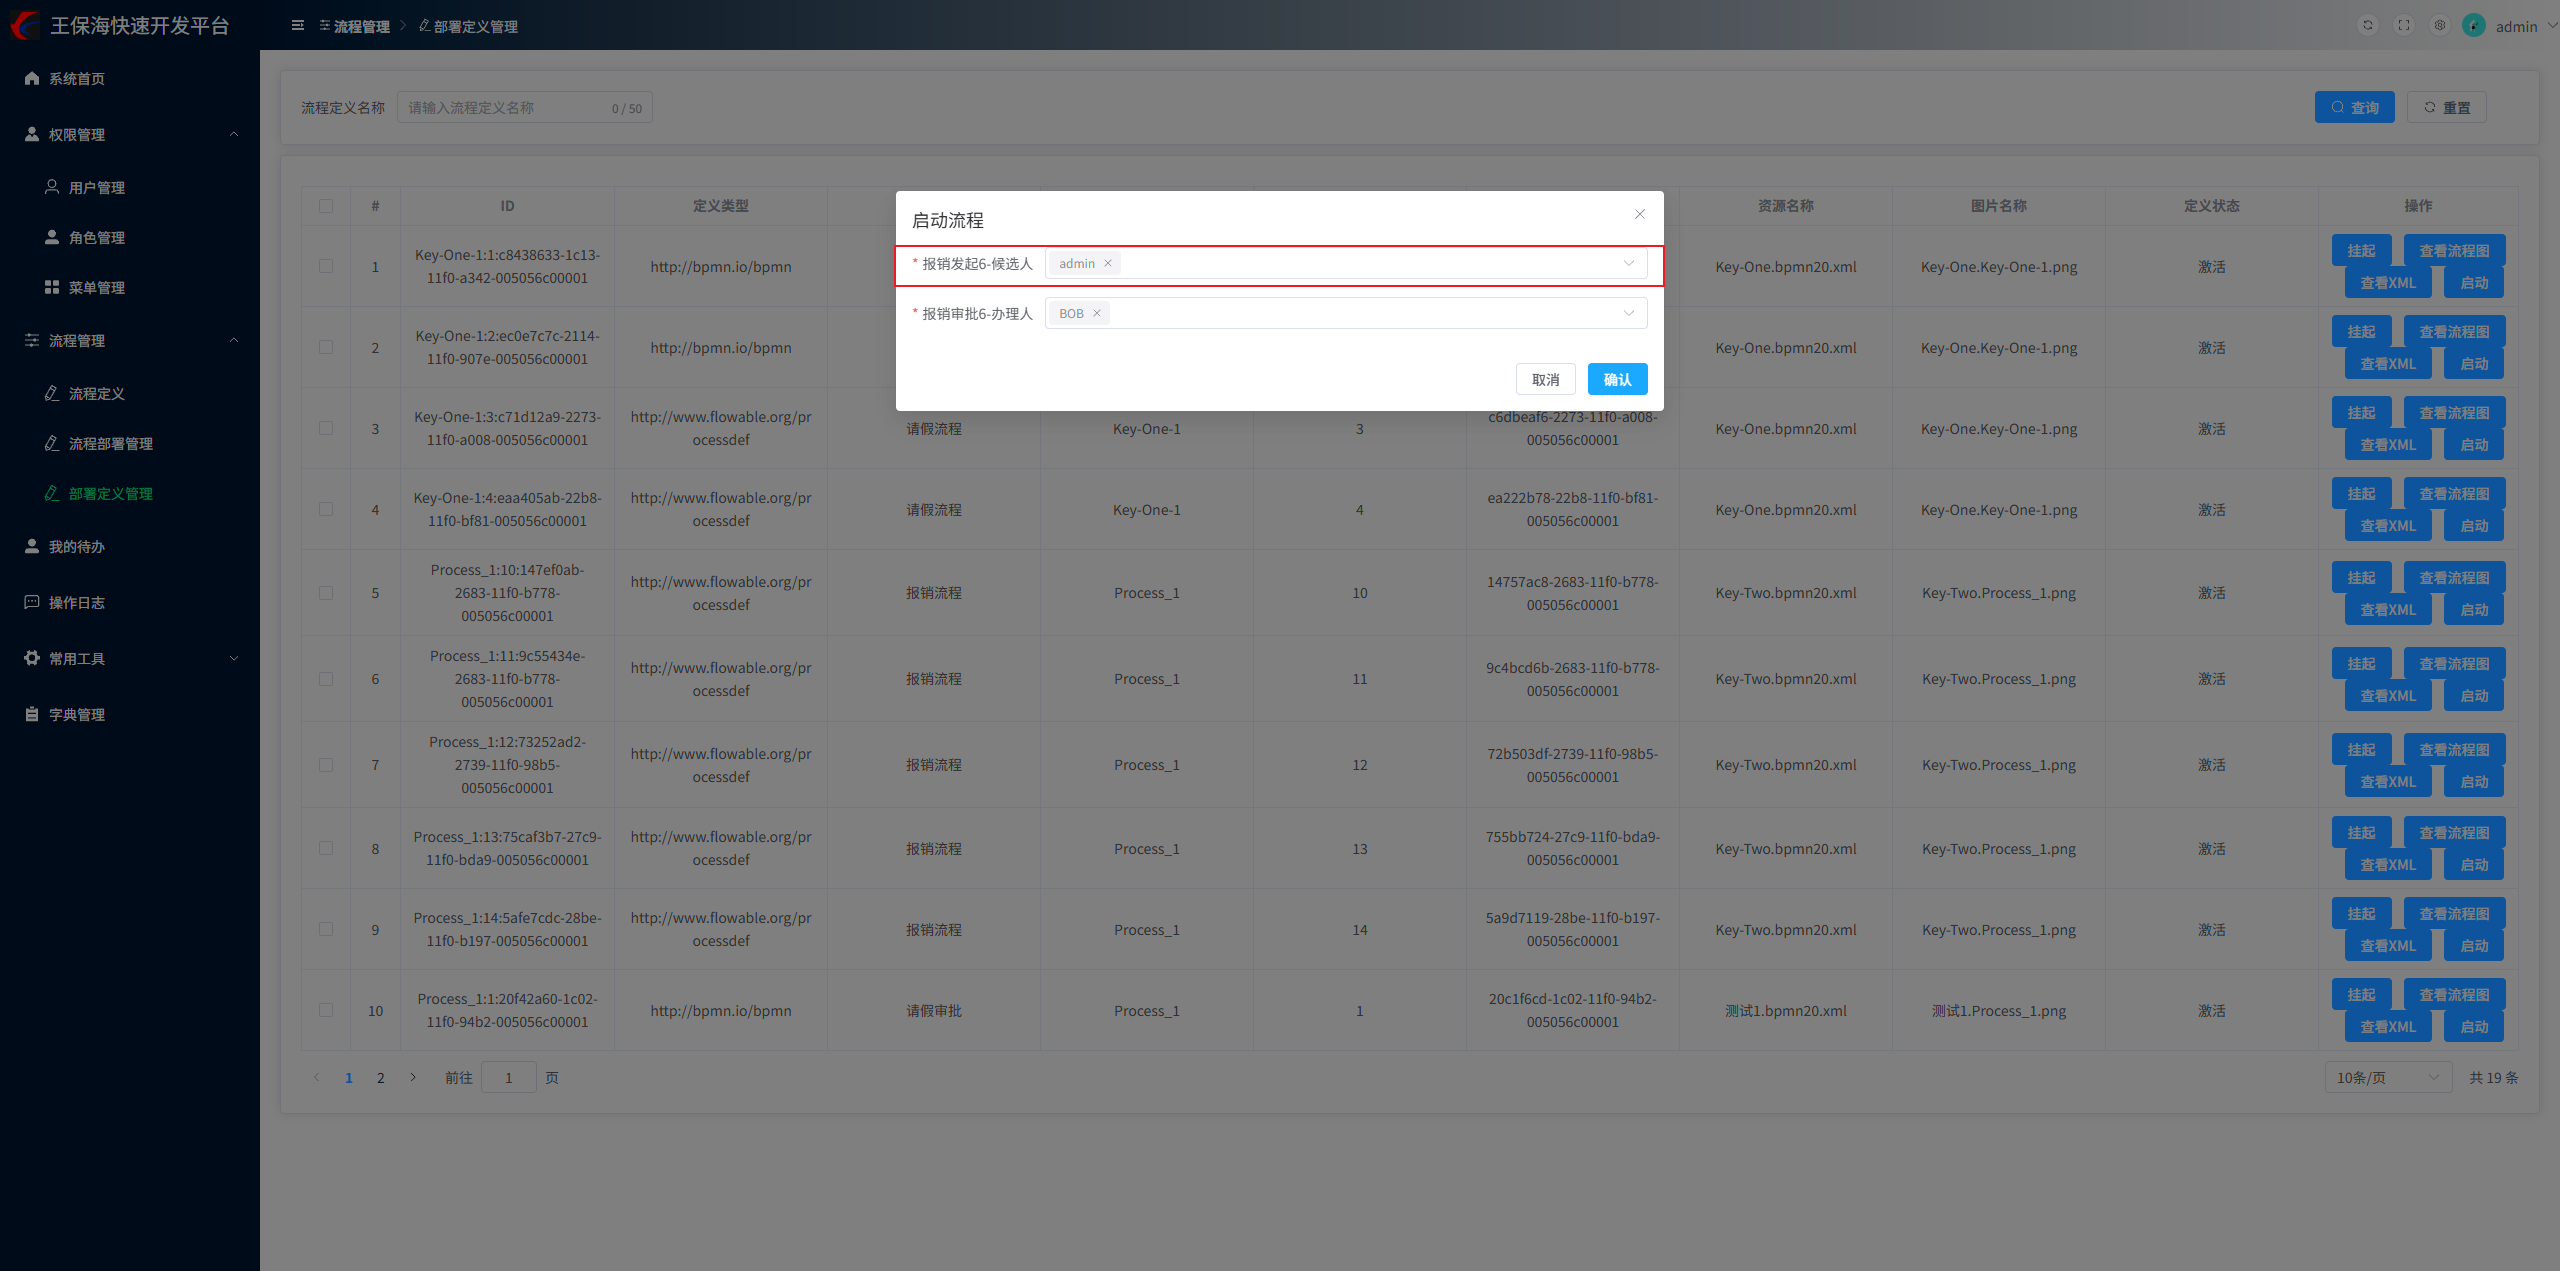Toggle fullscreen via header icon
2560x1271 pixels.
pyautogui.click(x=2404, y=26)
